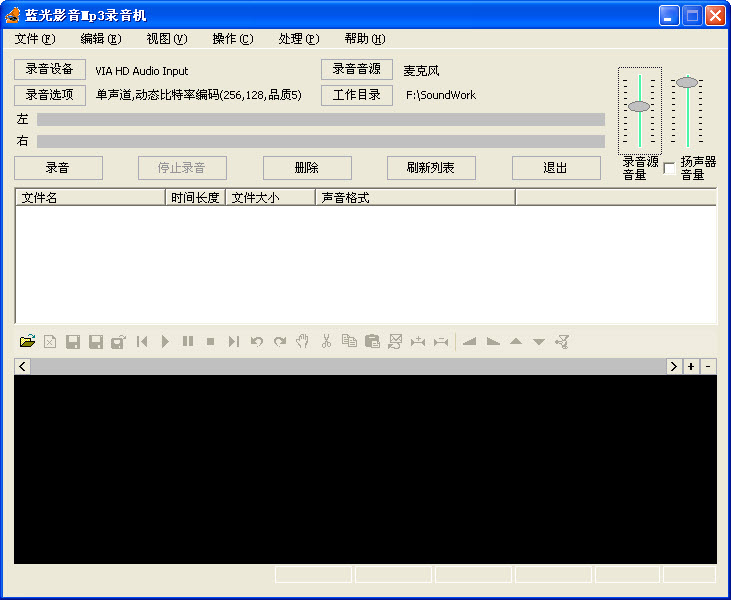Toggle the checkbox beside 扬声器音量
This screenshot has width=731, height=600.
(669, 168)
